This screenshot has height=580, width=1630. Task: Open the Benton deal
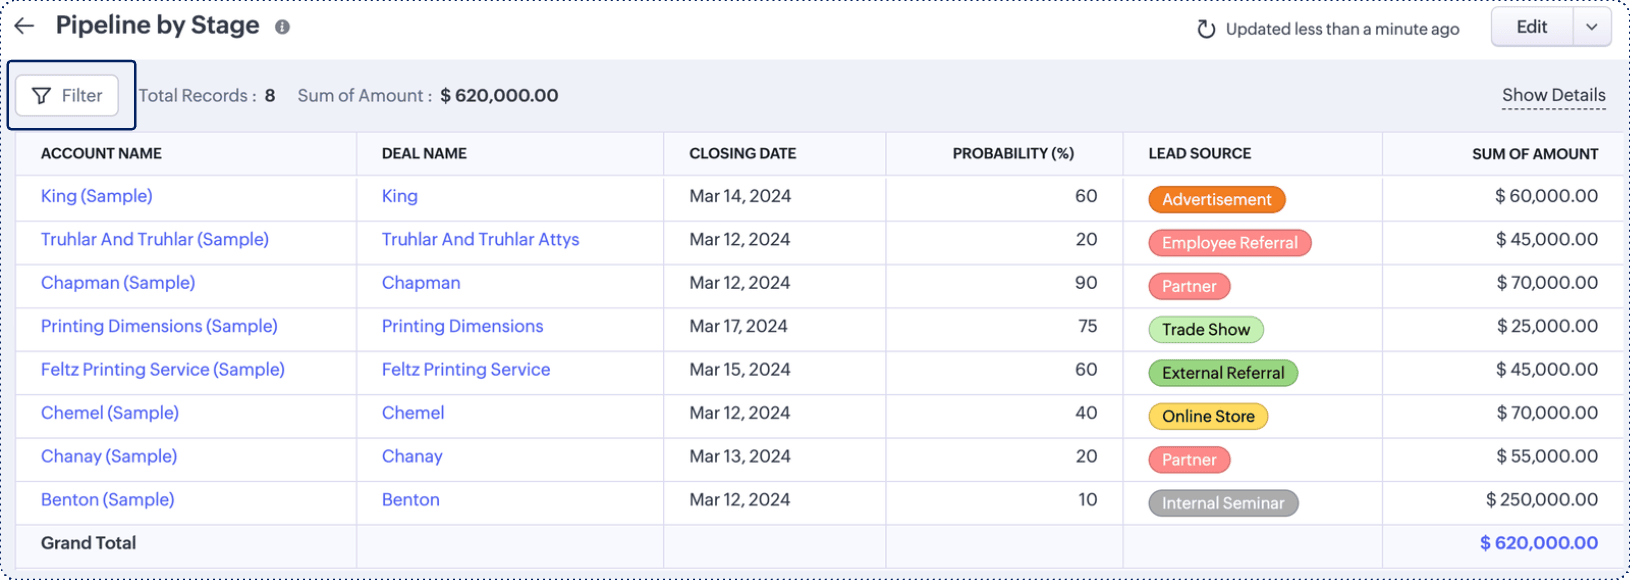[410, 500]
